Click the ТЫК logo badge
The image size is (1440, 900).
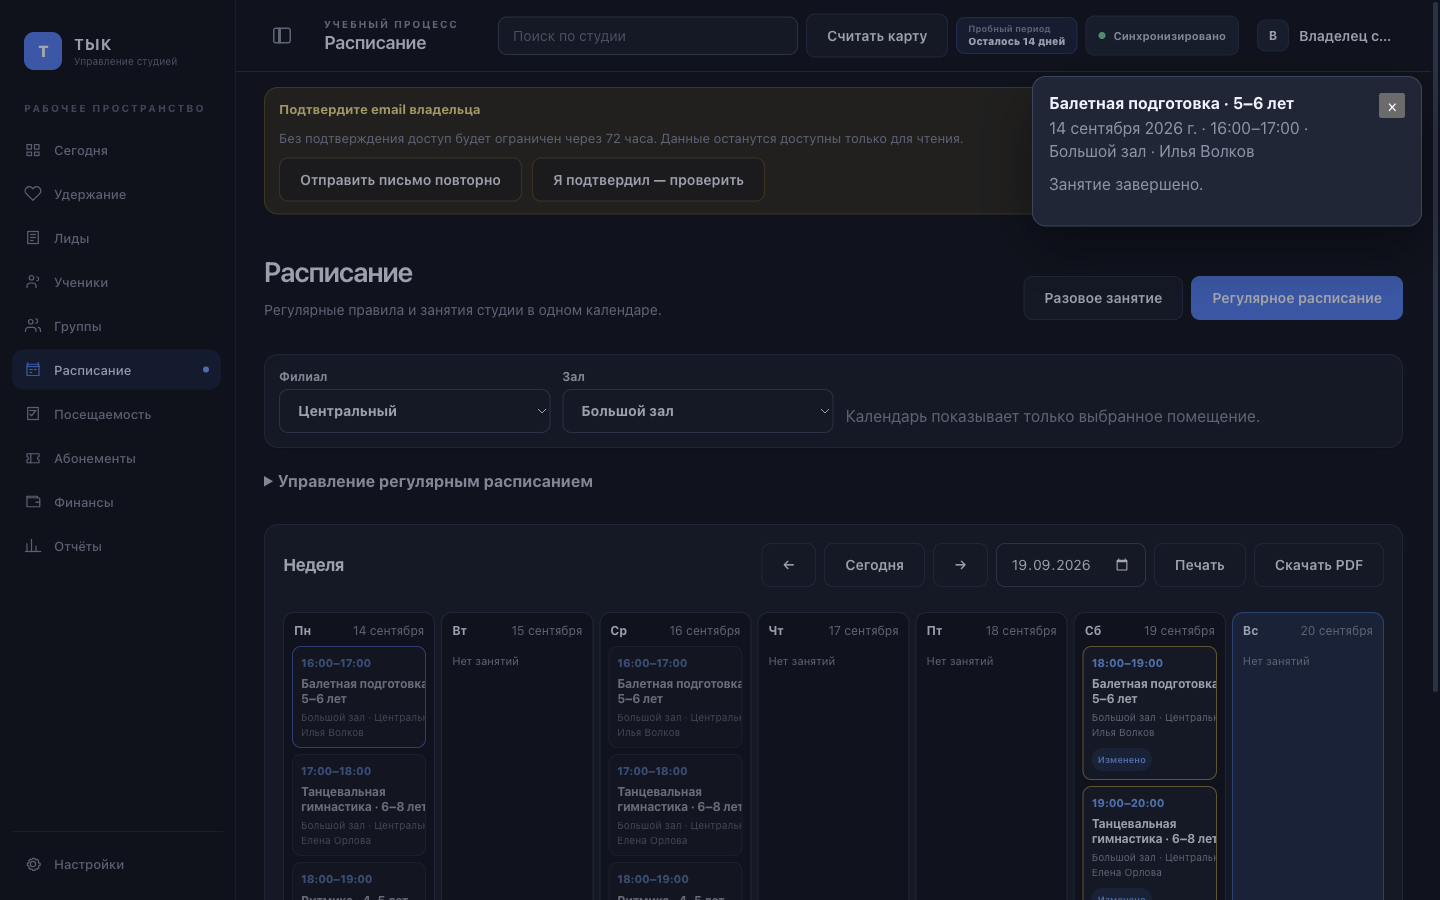point(43,51)
